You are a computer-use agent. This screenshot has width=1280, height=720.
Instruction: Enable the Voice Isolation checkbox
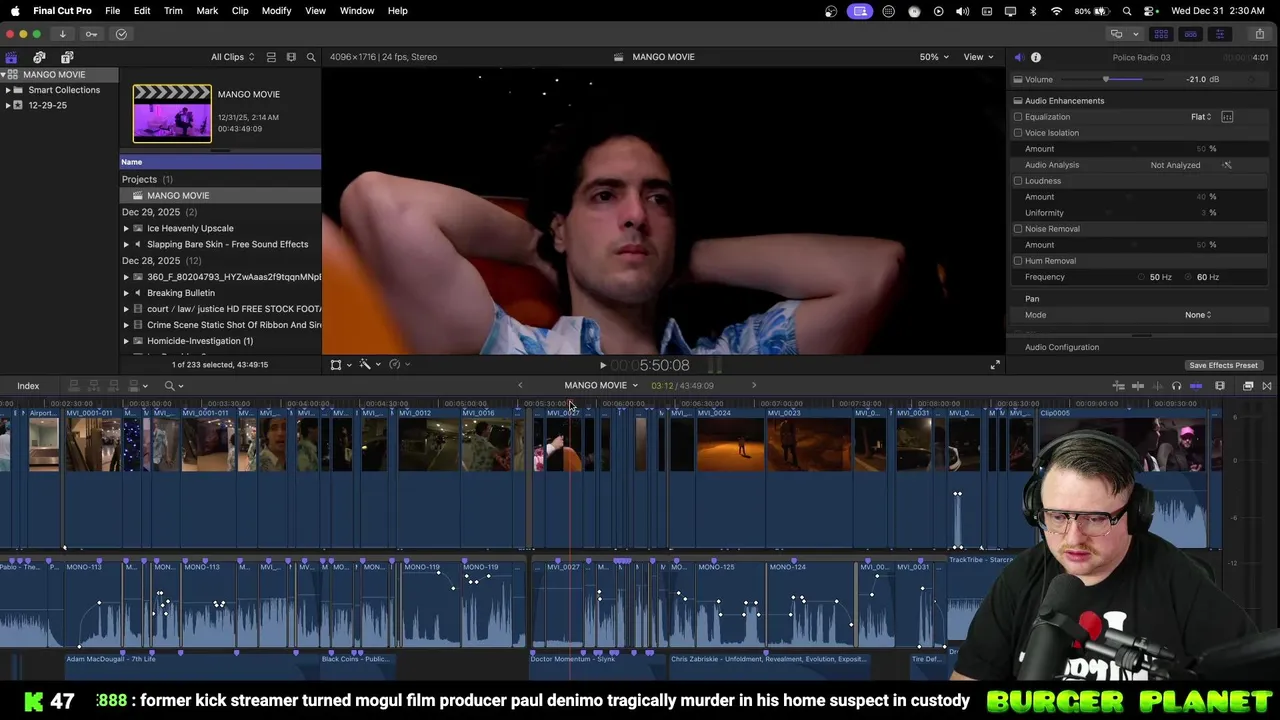1018,133
